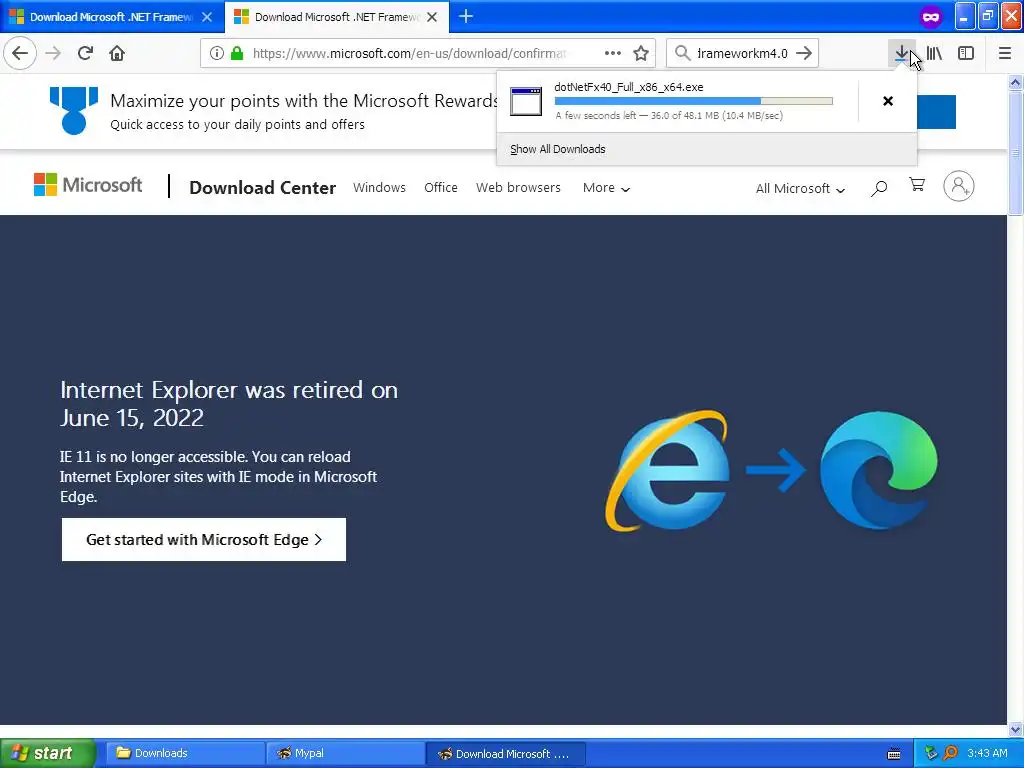
Task: Toggle the downloads panel button
Action: [902, 53]
